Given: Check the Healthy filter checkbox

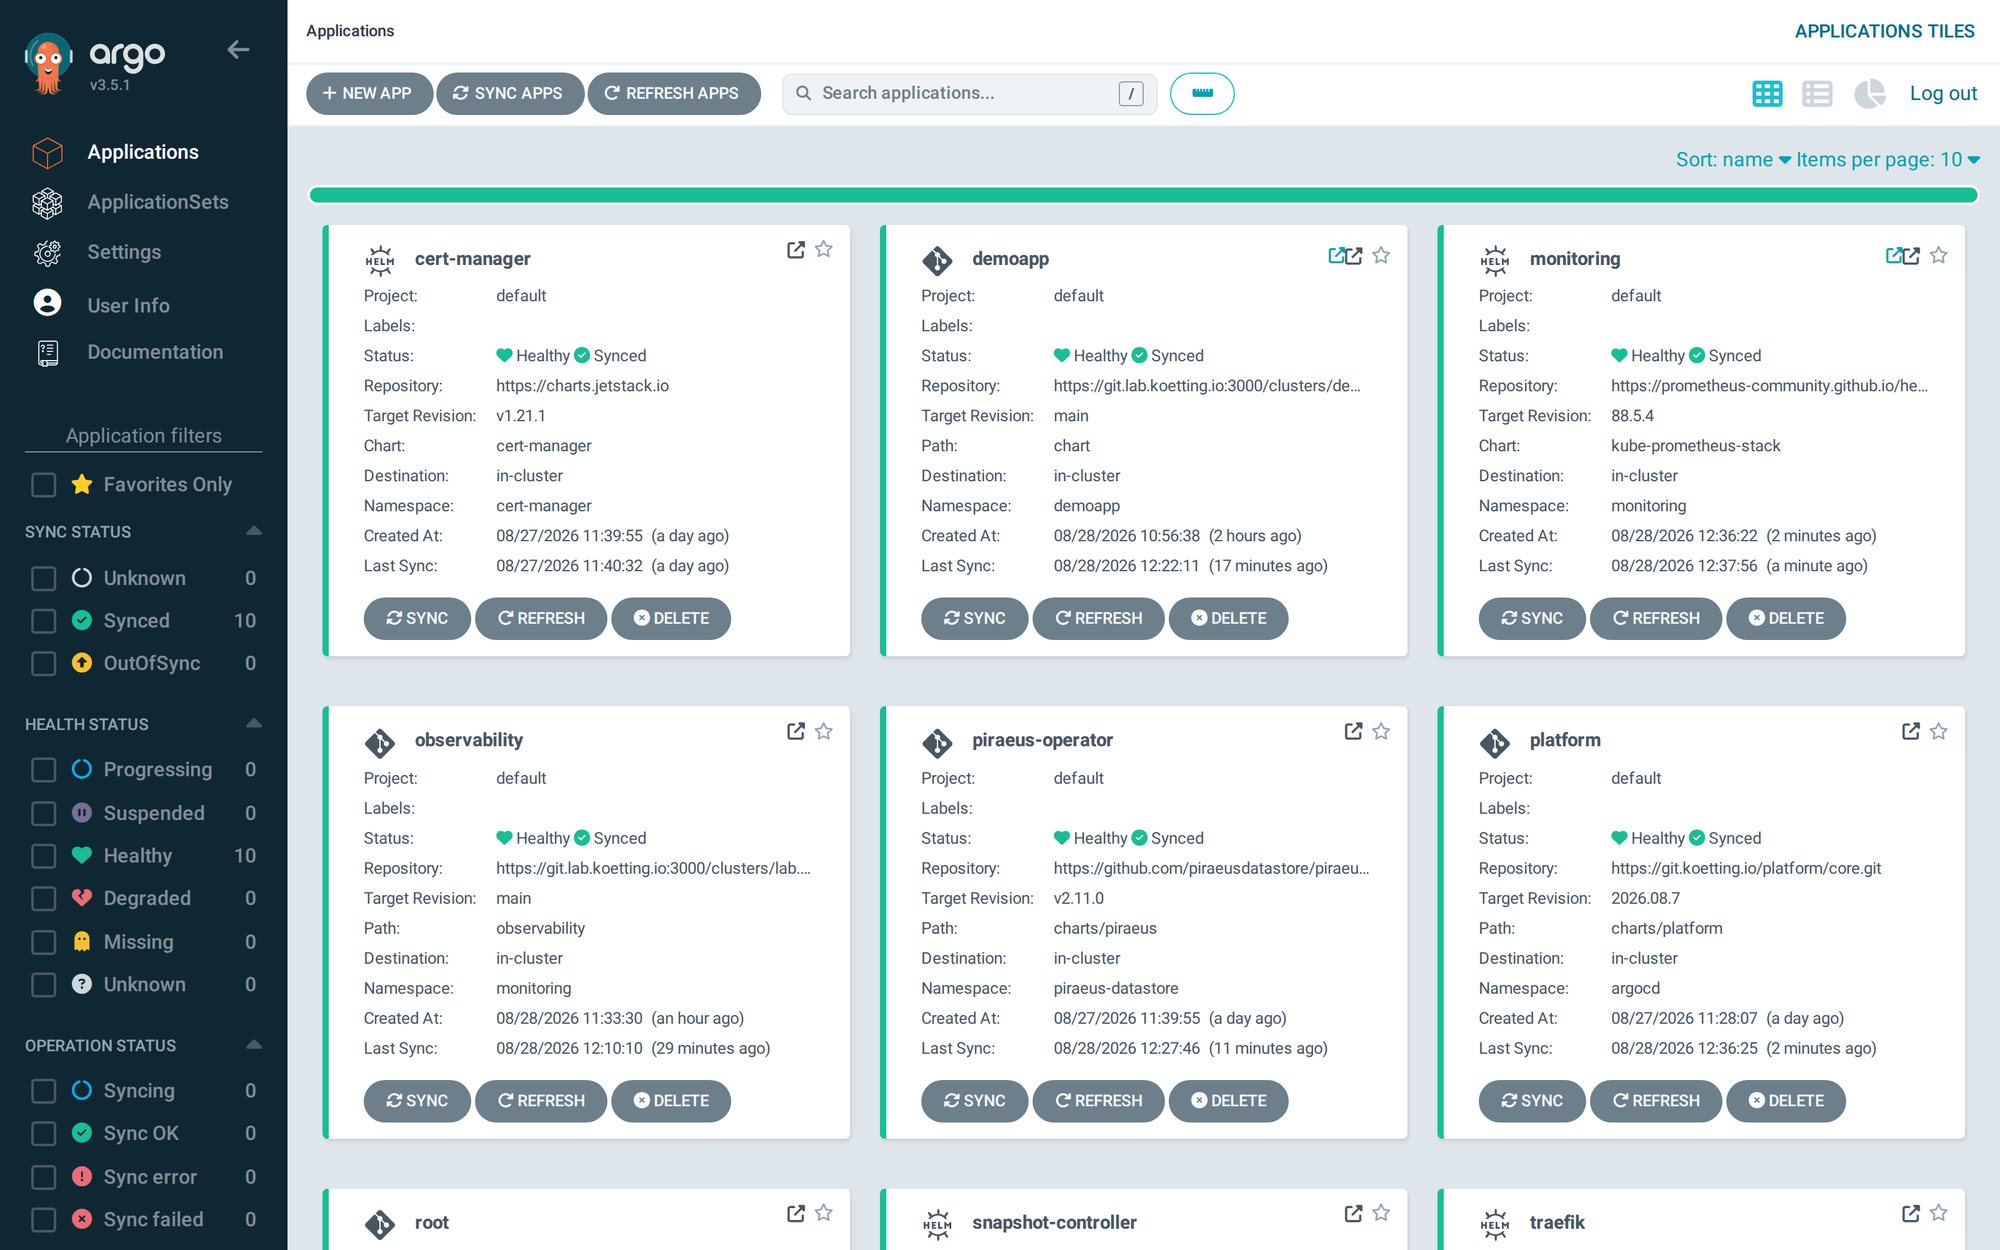Looking at the screenshot, I should click(x=44, y=856).
